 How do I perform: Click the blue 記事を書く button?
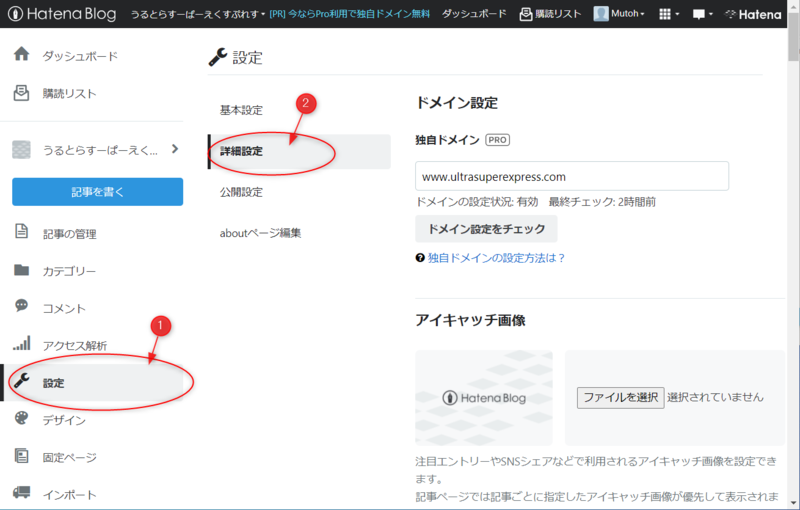click(97, 192)
